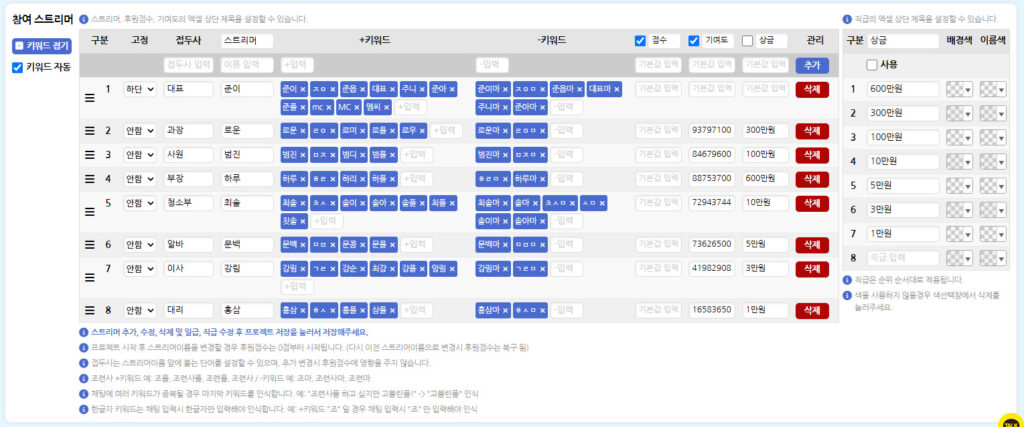1024x427 pixels.
Task: Click the +입력 keyword field in row 2 로운
Action: pos(446,131)
